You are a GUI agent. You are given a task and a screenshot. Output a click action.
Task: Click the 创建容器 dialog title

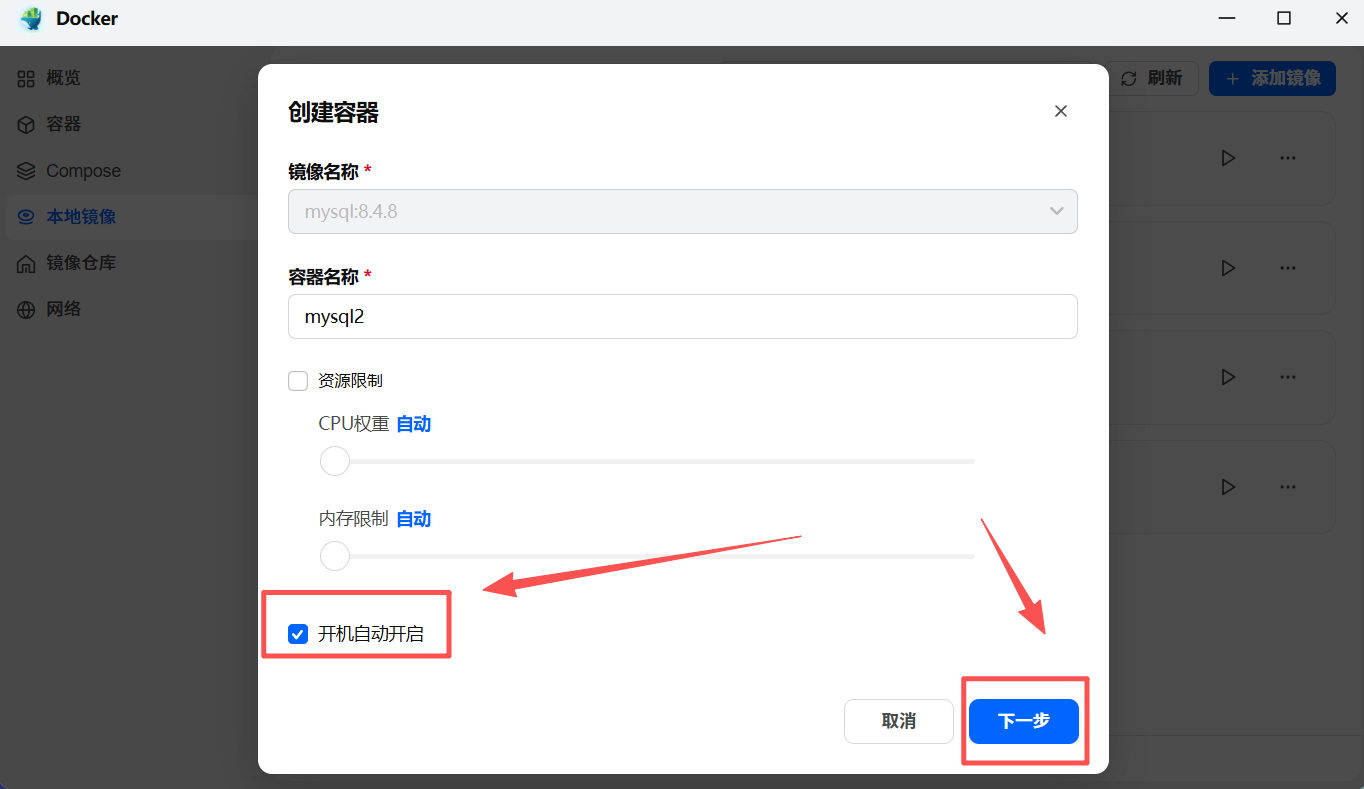(334, 112)
